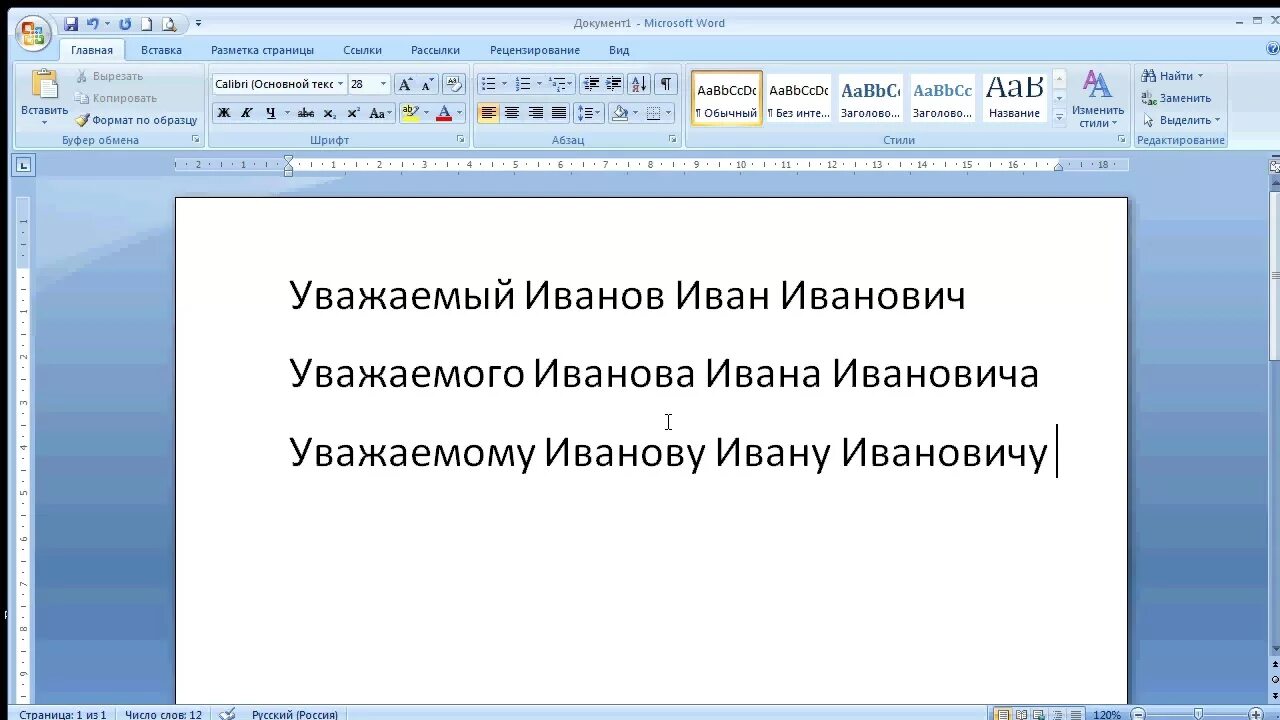Open the Выделить select menu

(1180, 120)
